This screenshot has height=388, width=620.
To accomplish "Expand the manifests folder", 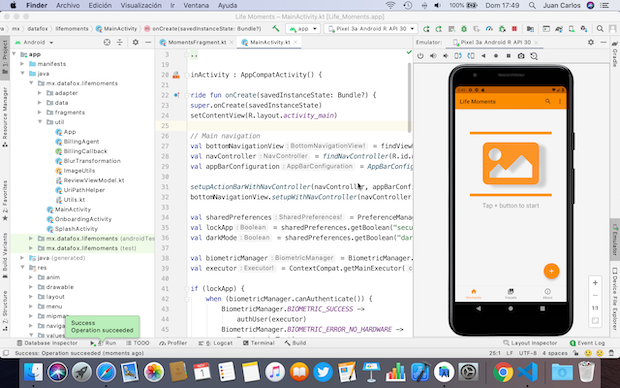I will pyautogui.click(x=22, y=64).
